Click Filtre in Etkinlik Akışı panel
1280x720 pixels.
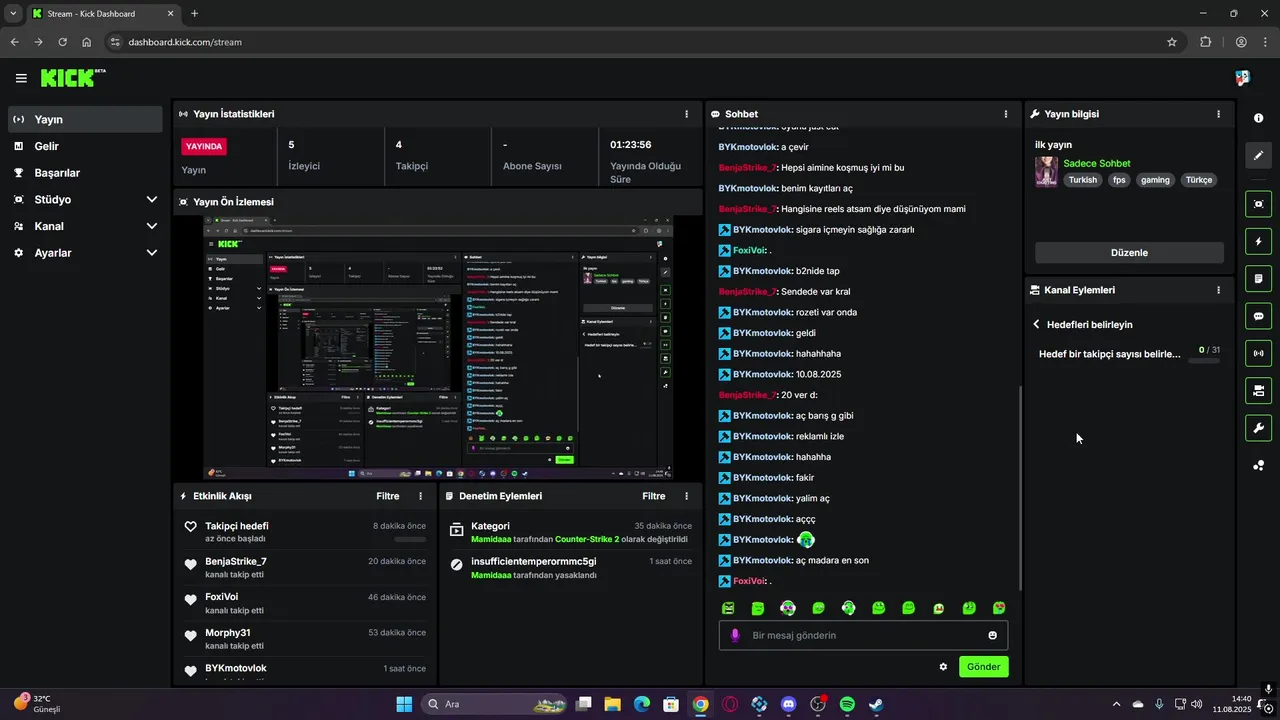(x=387, y=496)
